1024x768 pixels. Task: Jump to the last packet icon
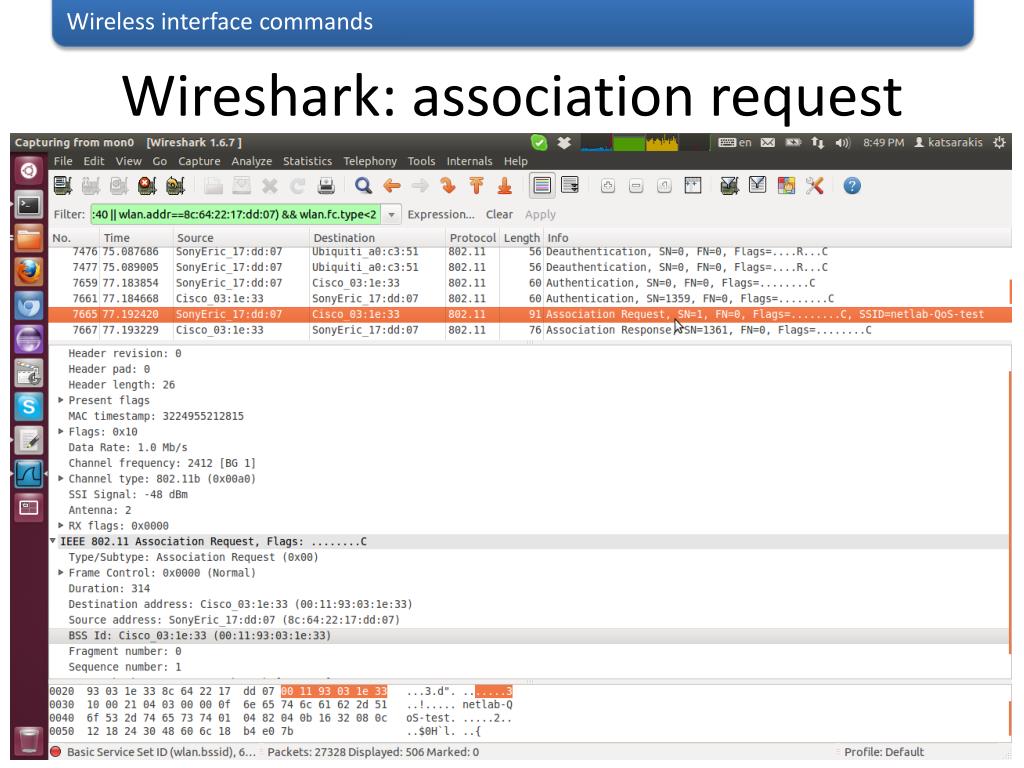(504, 186)
